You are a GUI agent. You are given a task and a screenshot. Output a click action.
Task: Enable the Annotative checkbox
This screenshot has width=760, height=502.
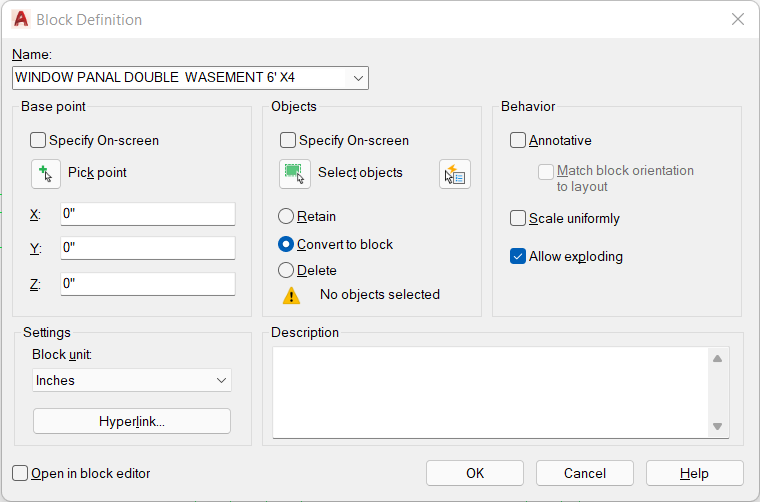(518, 141)
